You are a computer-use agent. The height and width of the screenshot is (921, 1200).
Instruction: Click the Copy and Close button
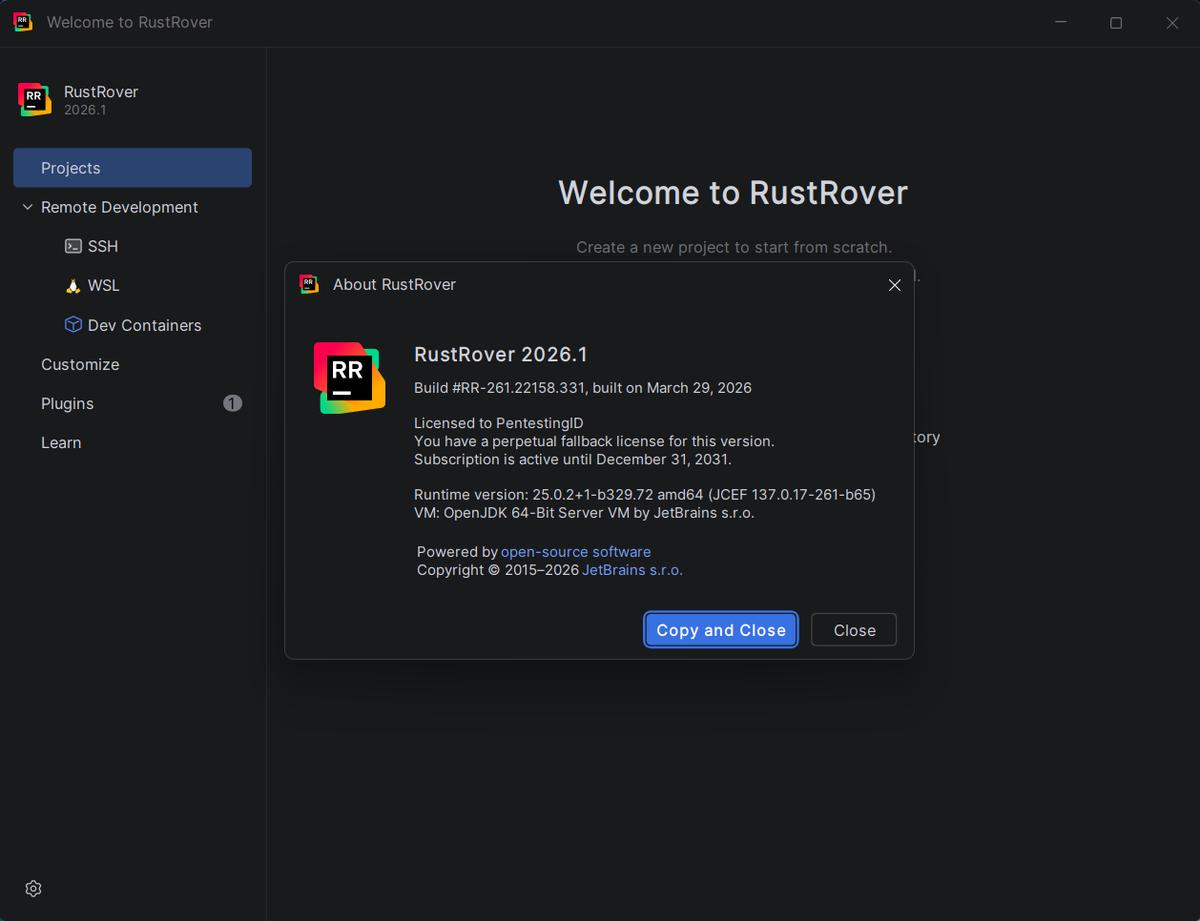pos(721,630)
